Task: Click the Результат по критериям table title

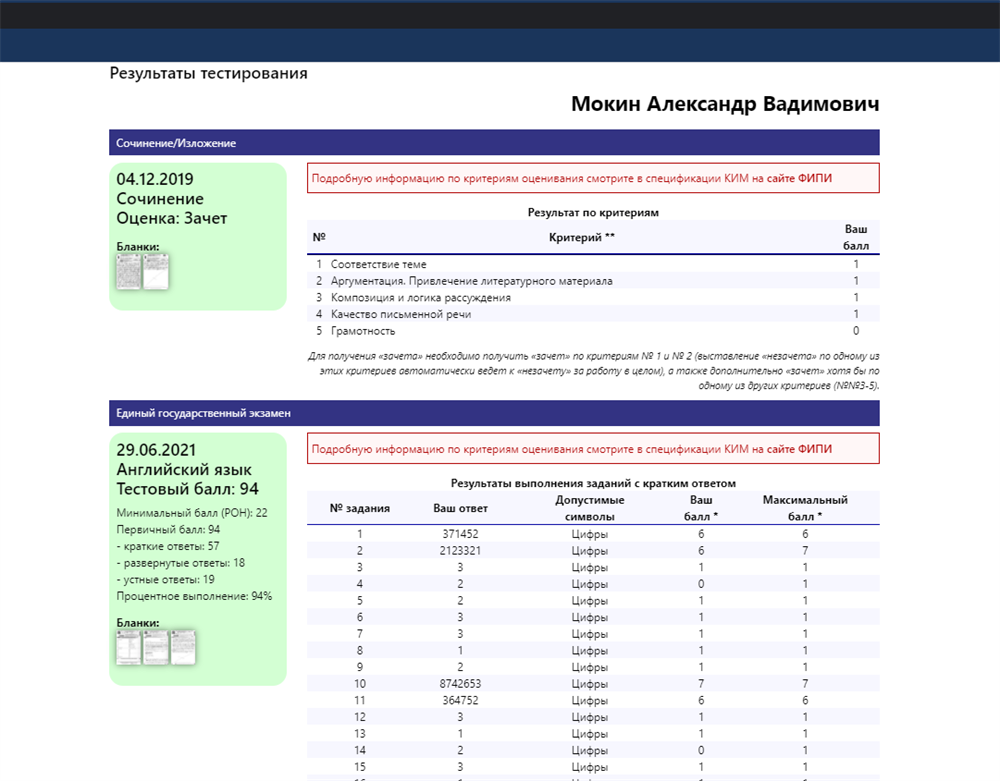Action: click(593, 212)
